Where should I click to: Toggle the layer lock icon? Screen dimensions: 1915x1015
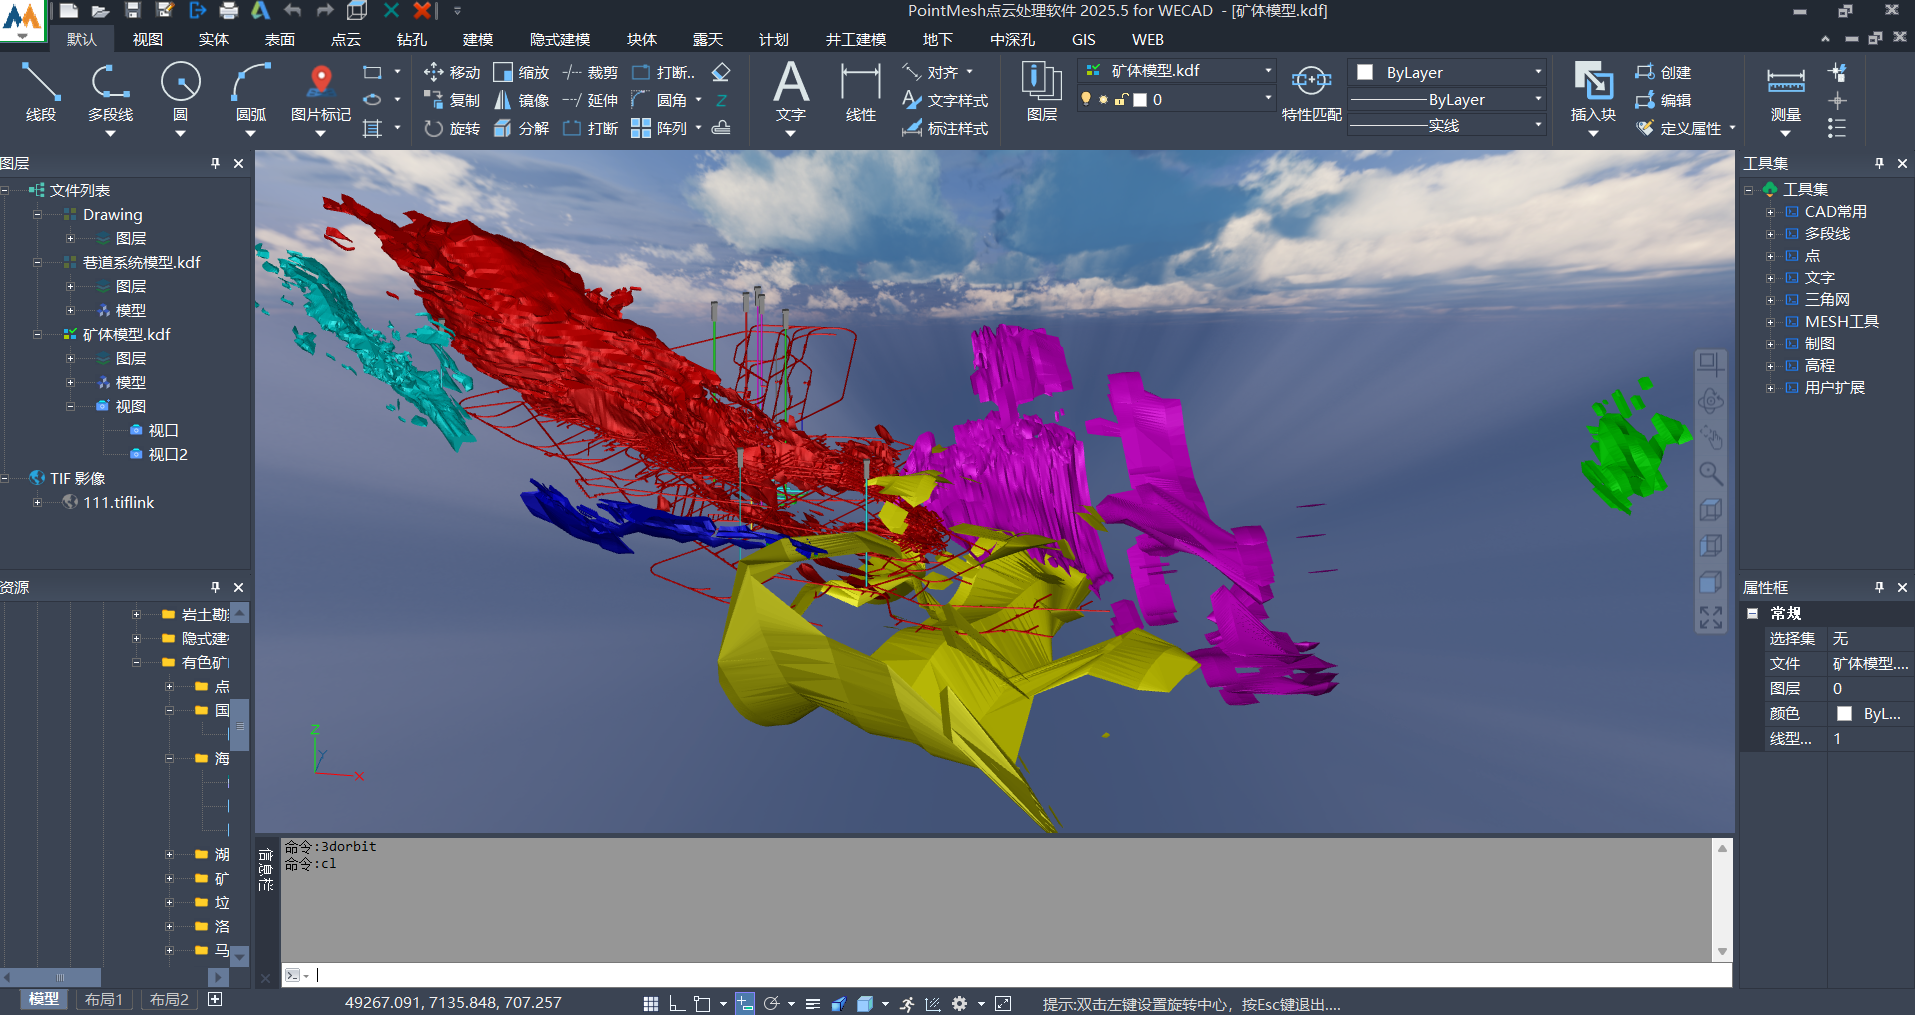(1121, 99)
